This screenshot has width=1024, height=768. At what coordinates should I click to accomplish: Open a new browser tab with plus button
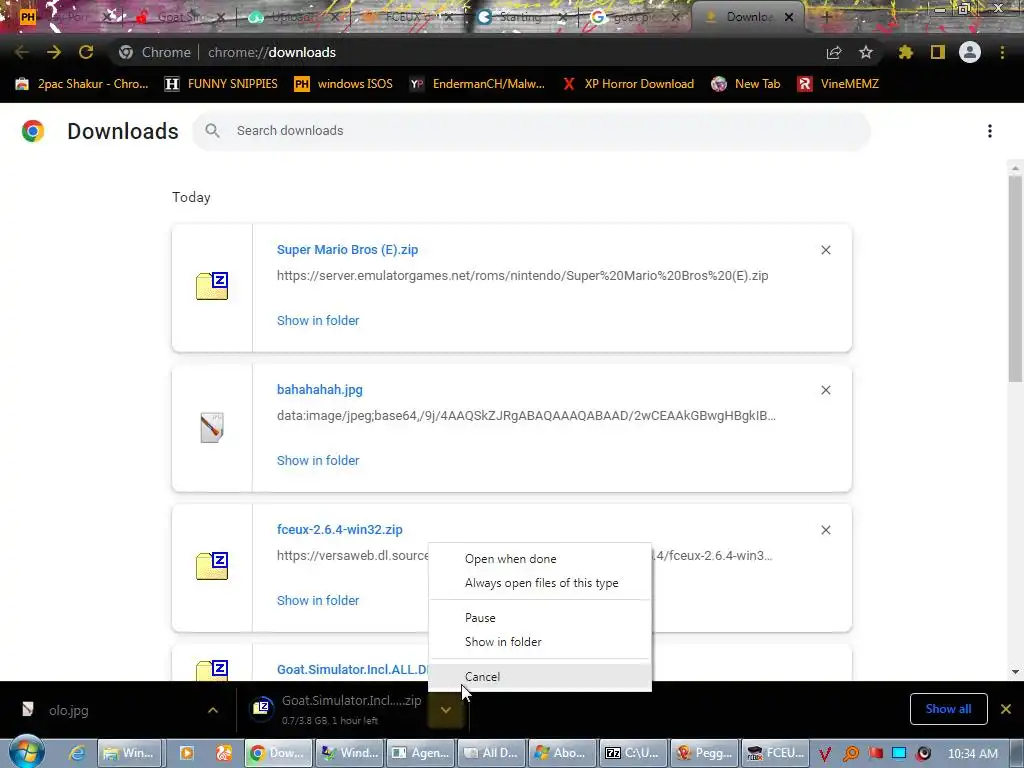point(825,17)
